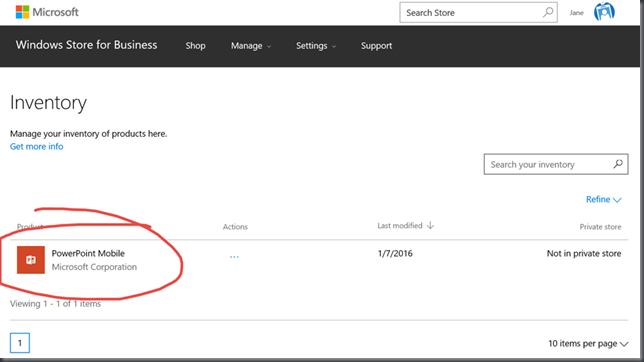Expand the Settings menu

point(316,46)
